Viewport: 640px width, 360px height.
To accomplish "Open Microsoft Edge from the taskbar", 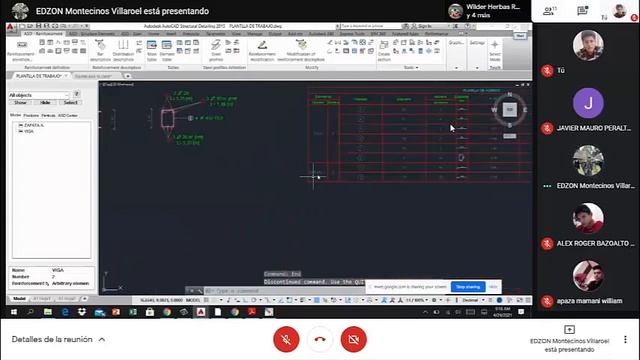I will (65, 312).
